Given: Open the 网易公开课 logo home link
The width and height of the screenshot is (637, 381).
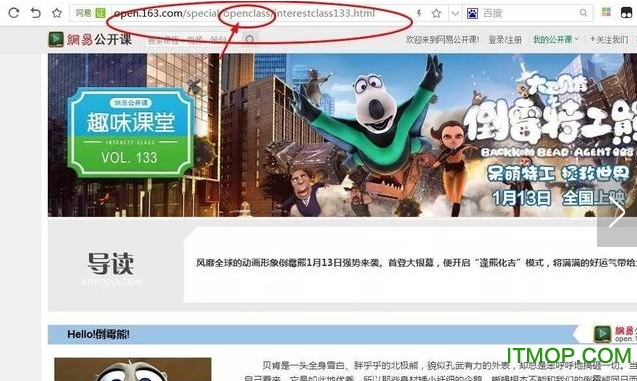Looking at the screenshot, I should [90, 39].
